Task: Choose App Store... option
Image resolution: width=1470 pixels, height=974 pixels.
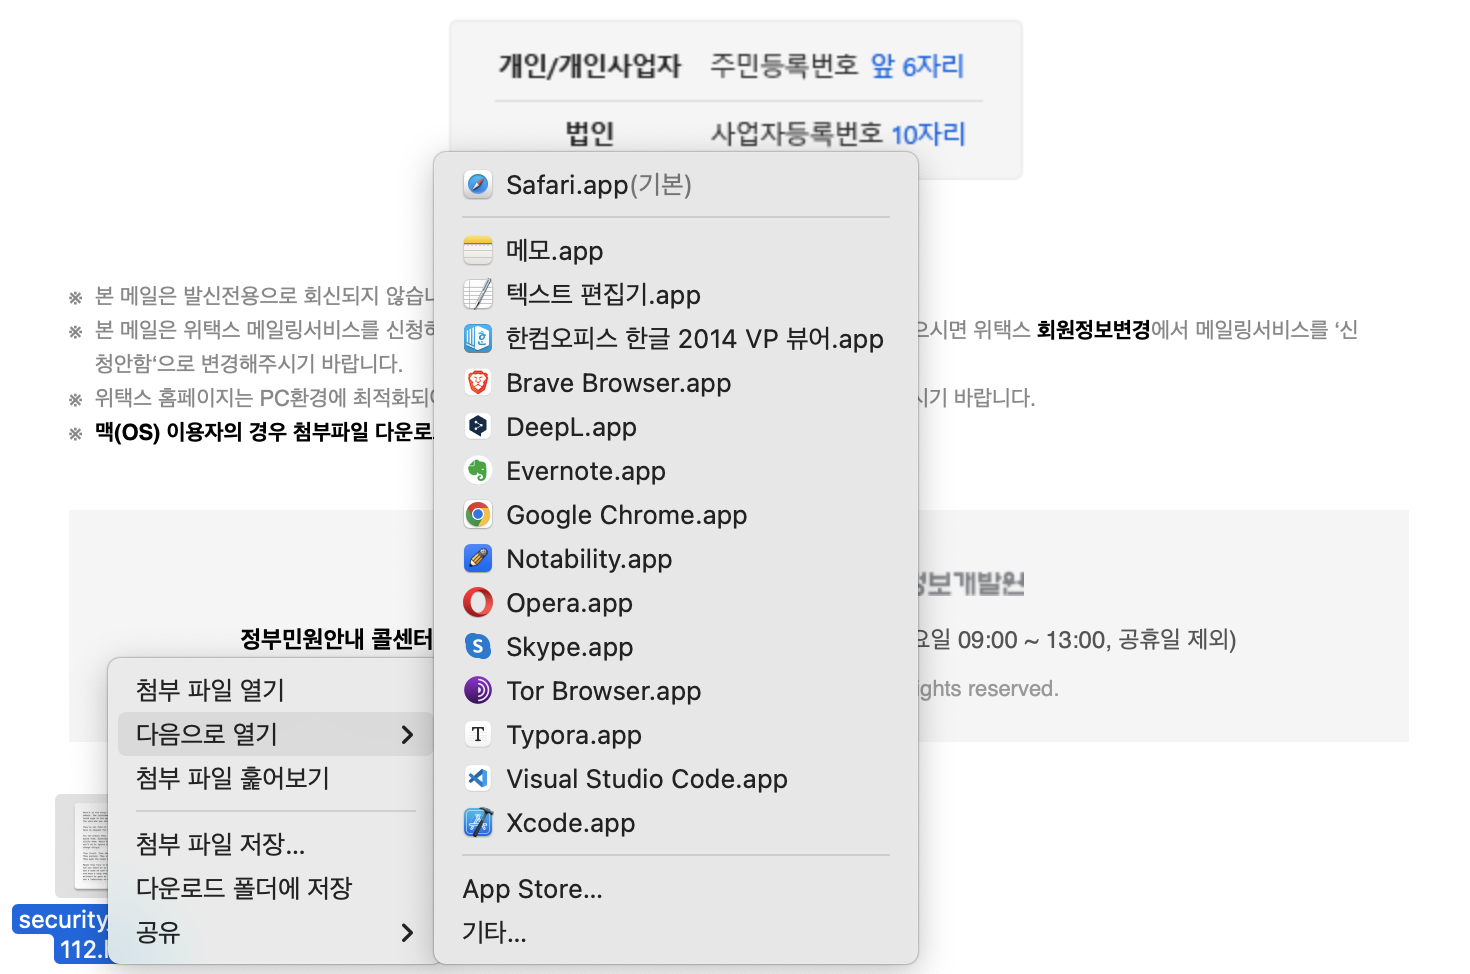Action: pyautogui.click(x=676, y=888)
